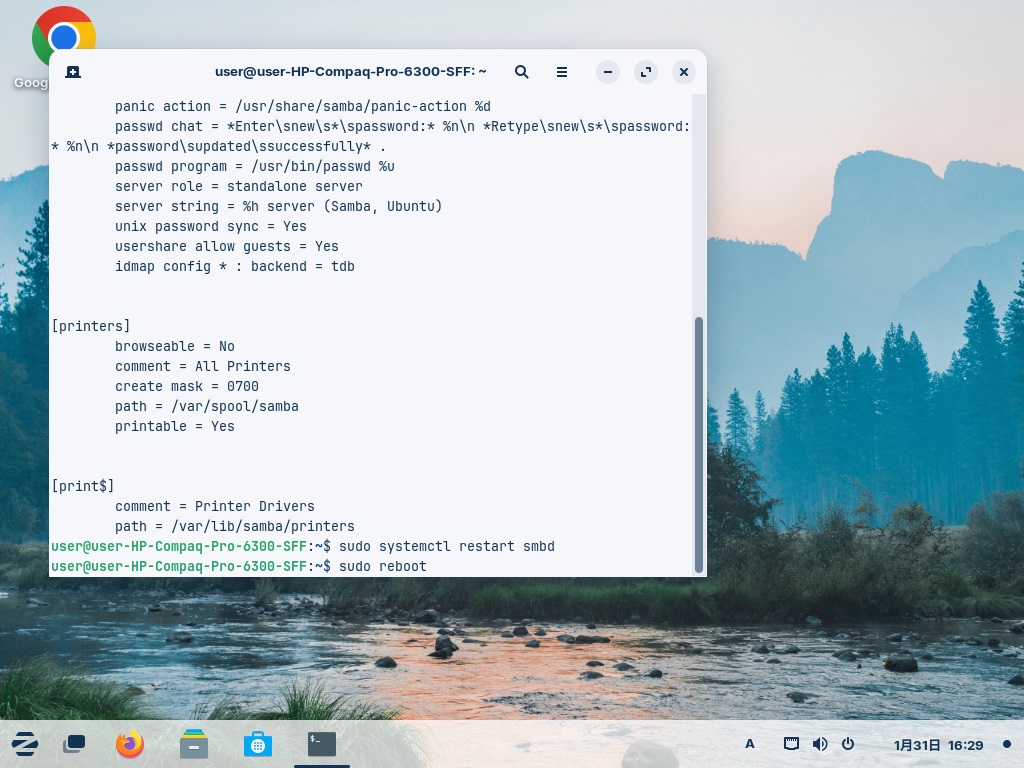This screenshot has height=768, width=1024.
Task: Click the volume speaker icon
Action: [x=820, y=744]
